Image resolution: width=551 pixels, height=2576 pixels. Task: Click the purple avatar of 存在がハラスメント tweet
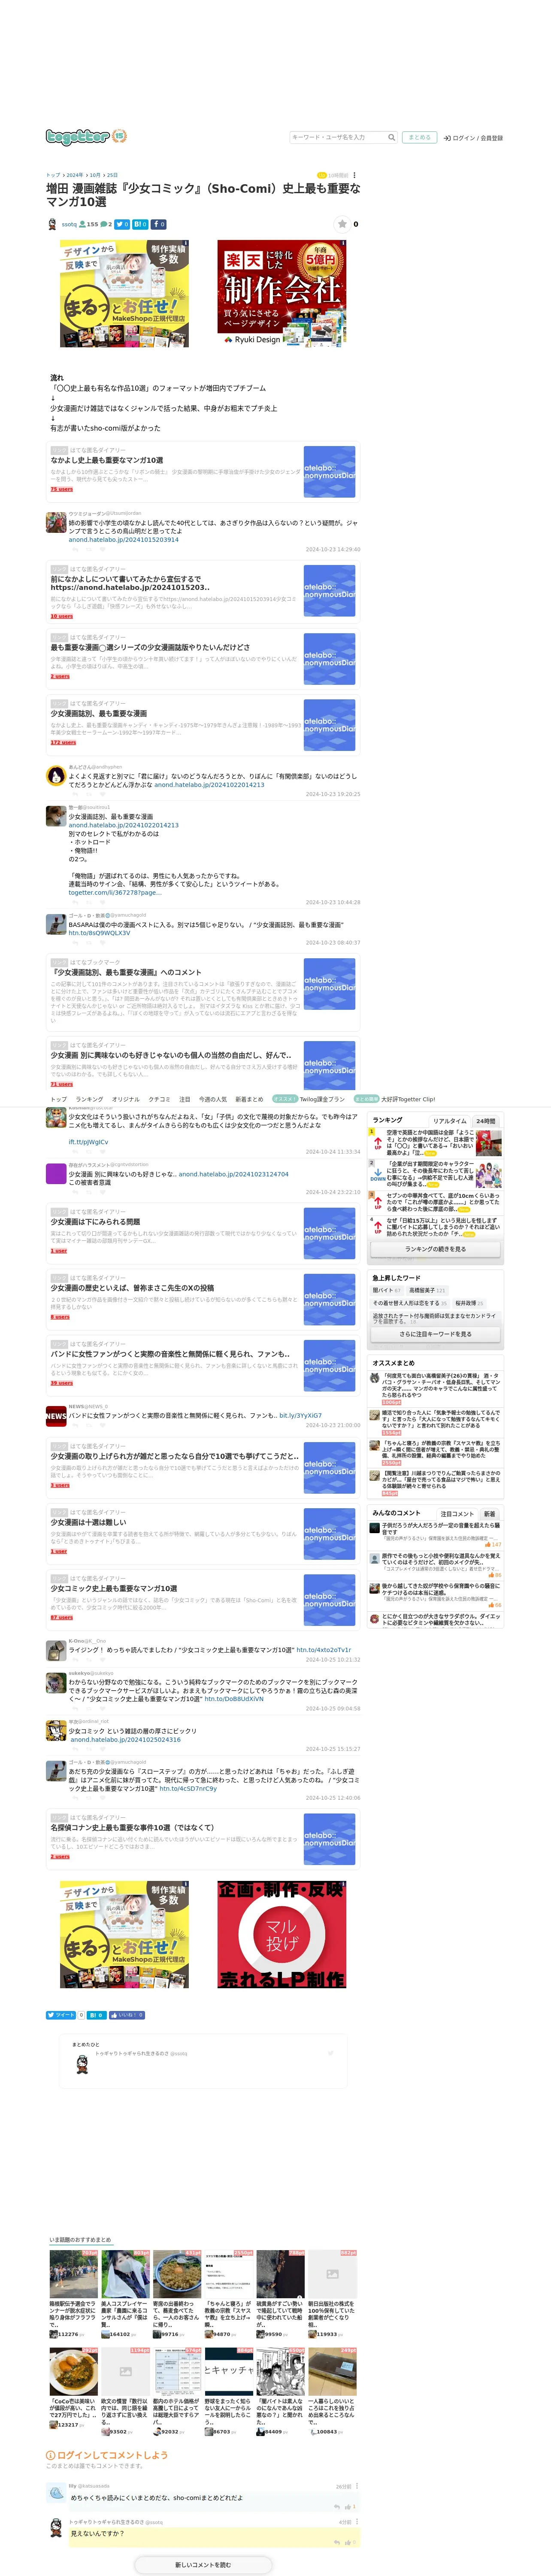[56, 1174]
